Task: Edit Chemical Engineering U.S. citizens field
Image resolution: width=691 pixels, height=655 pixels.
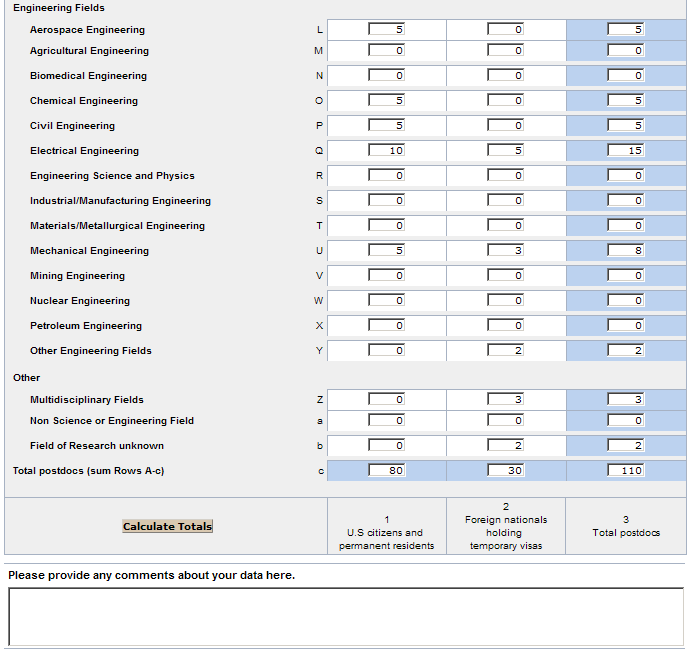Action: 386,100
